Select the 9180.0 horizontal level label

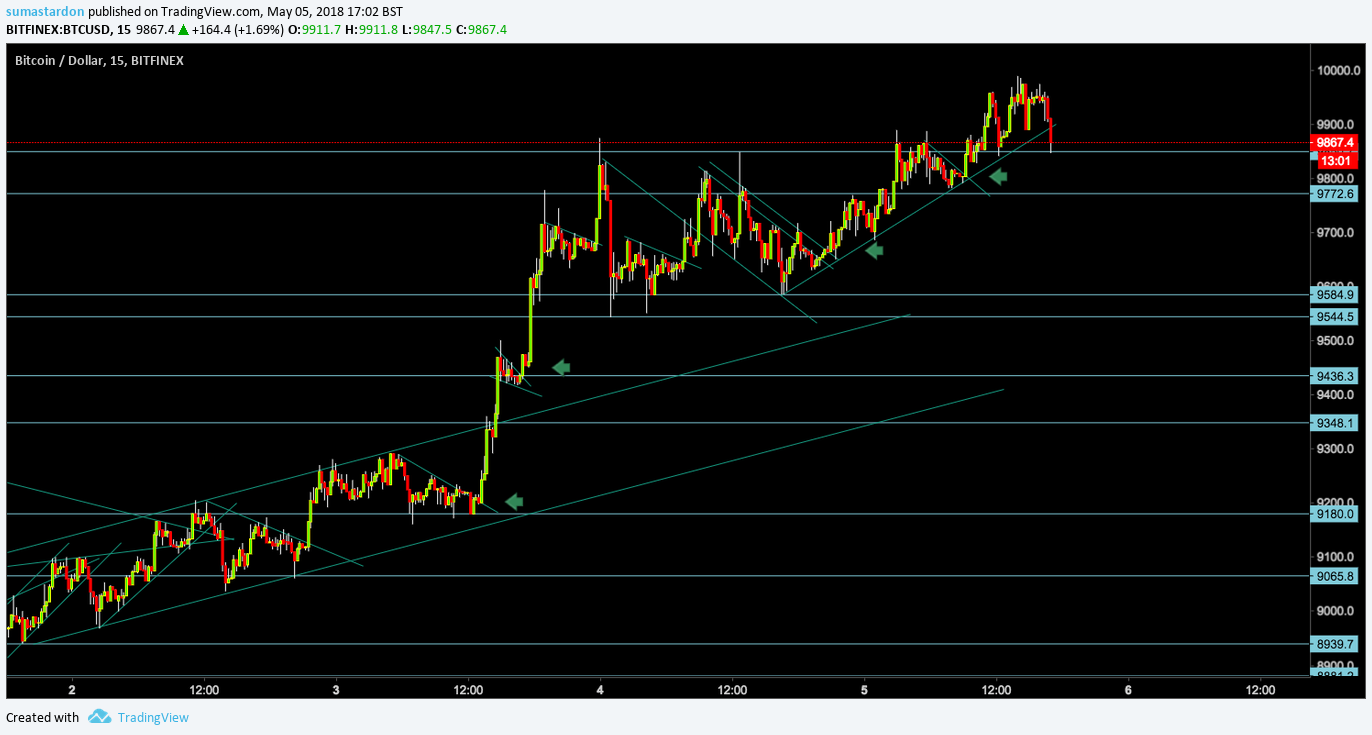(1336, 514)
